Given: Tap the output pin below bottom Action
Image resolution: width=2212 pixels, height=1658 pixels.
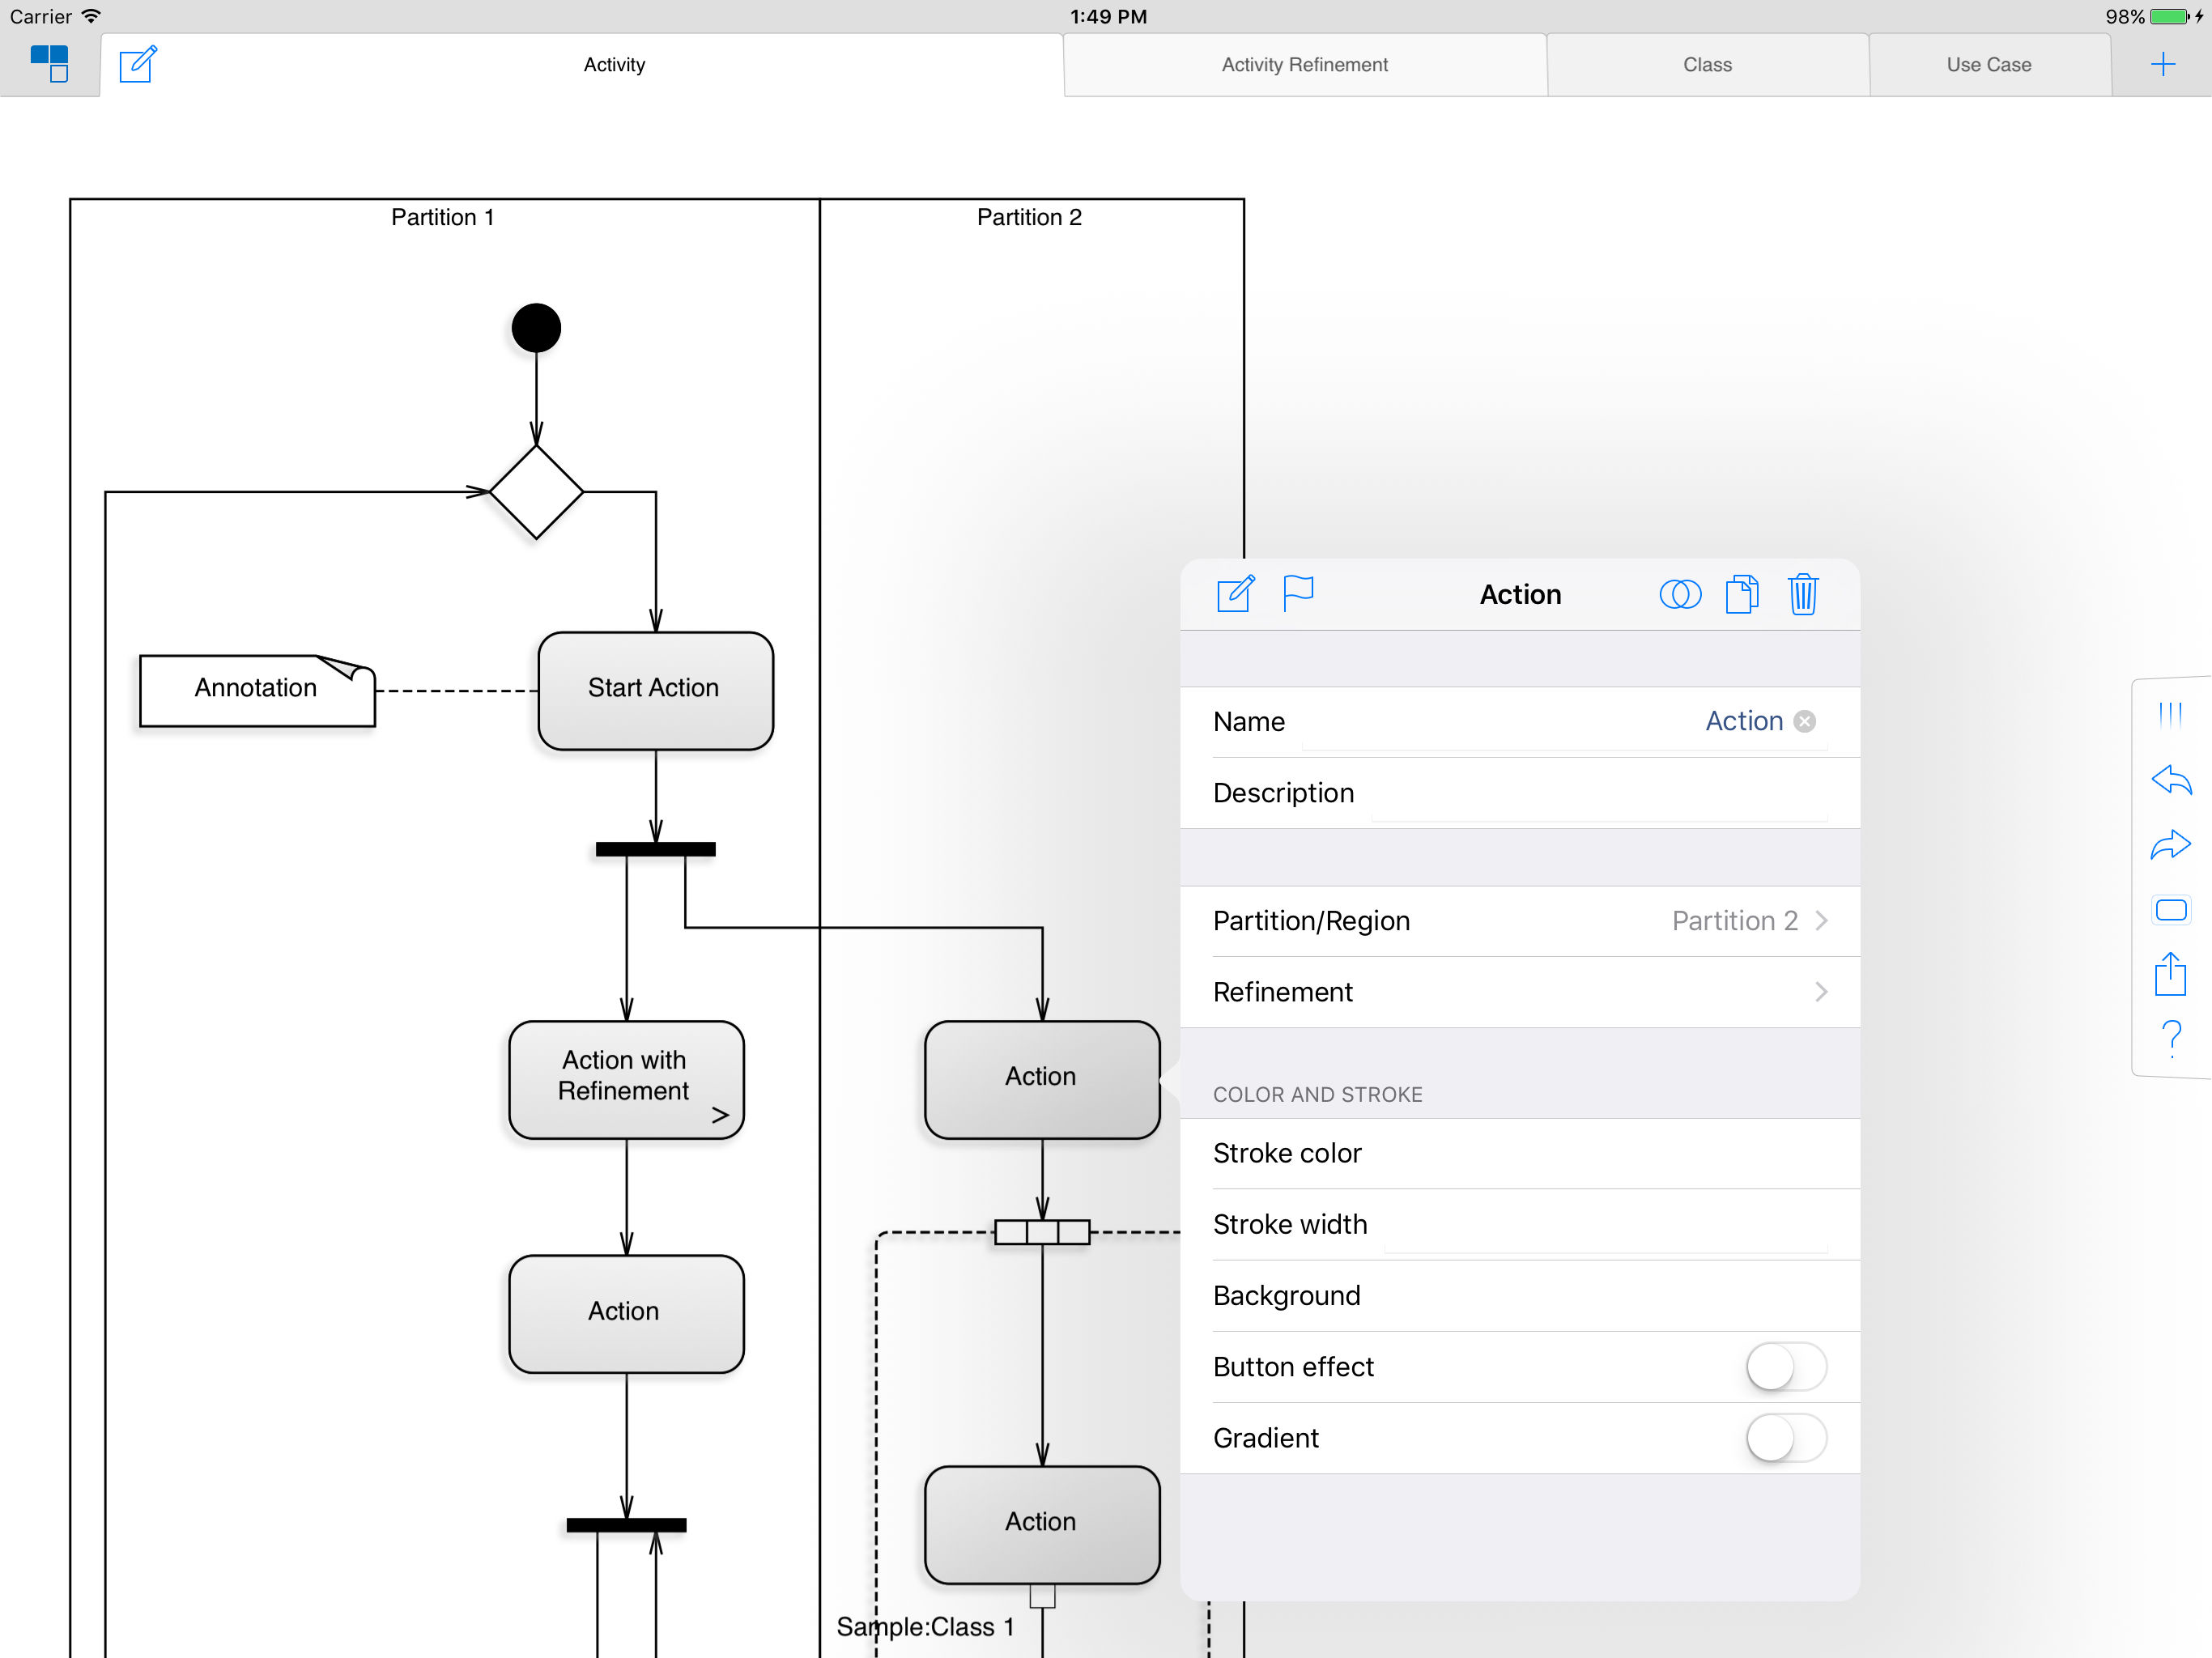Looking at the screenshot, I should 1042,1596.
